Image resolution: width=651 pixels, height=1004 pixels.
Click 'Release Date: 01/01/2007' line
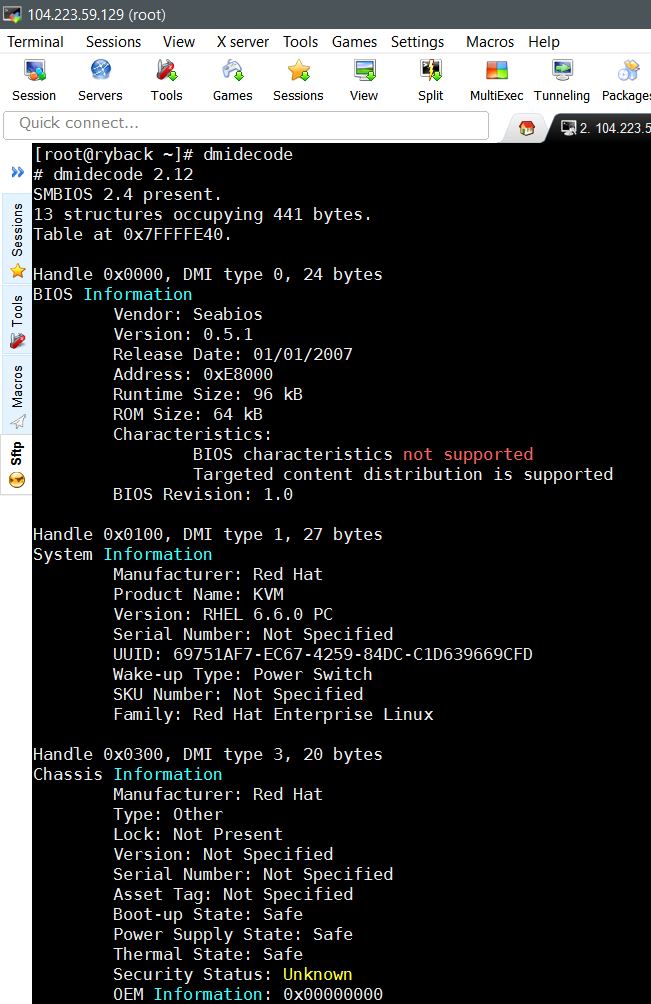pos(233,354)
